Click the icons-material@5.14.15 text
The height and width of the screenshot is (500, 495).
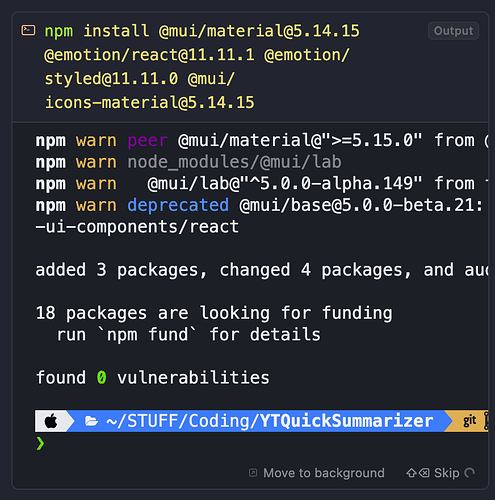click(x=150, y=102)
